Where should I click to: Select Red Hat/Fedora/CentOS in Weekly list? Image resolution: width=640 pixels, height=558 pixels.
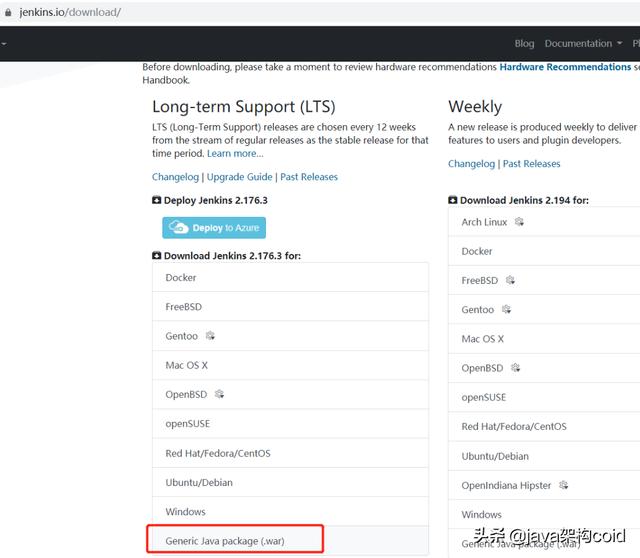(544, 427)
